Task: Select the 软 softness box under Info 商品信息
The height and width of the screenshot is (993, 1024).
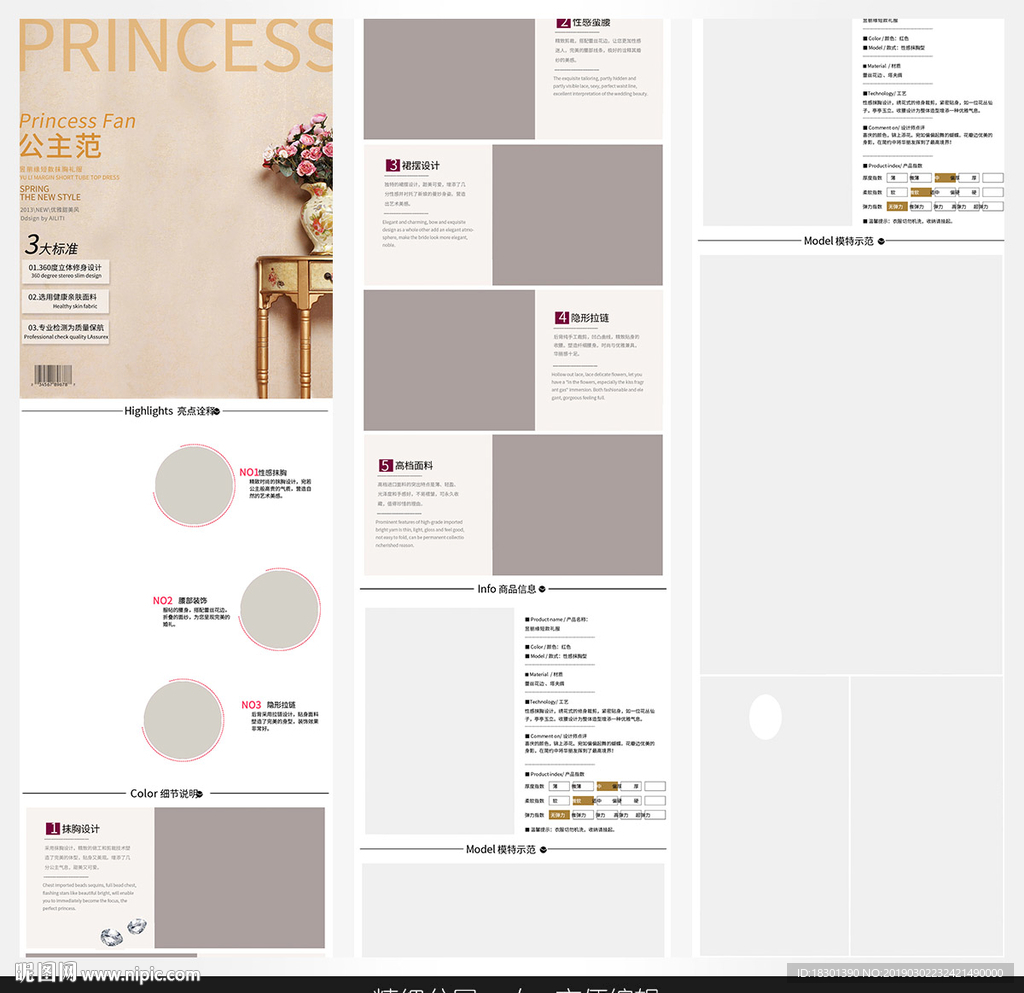Action: pos(559,800)
